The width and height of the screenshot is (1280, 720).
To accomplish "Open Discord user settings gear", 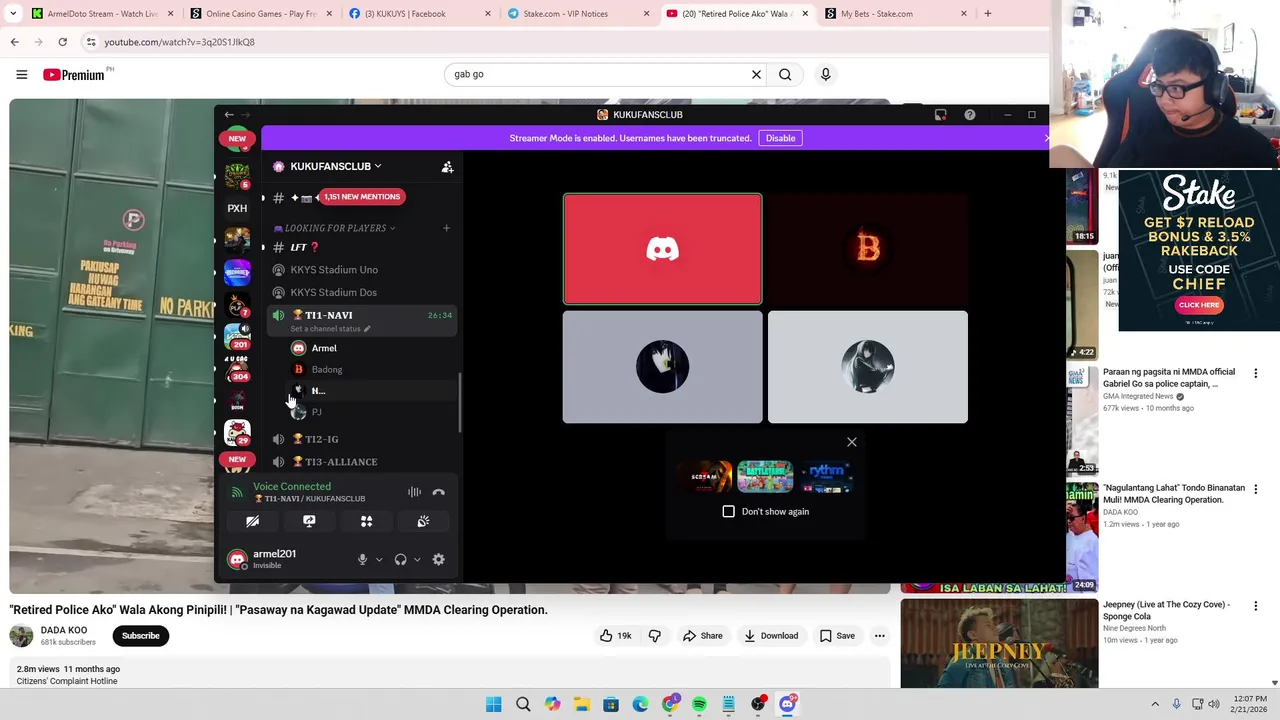I will coord(438,560).
